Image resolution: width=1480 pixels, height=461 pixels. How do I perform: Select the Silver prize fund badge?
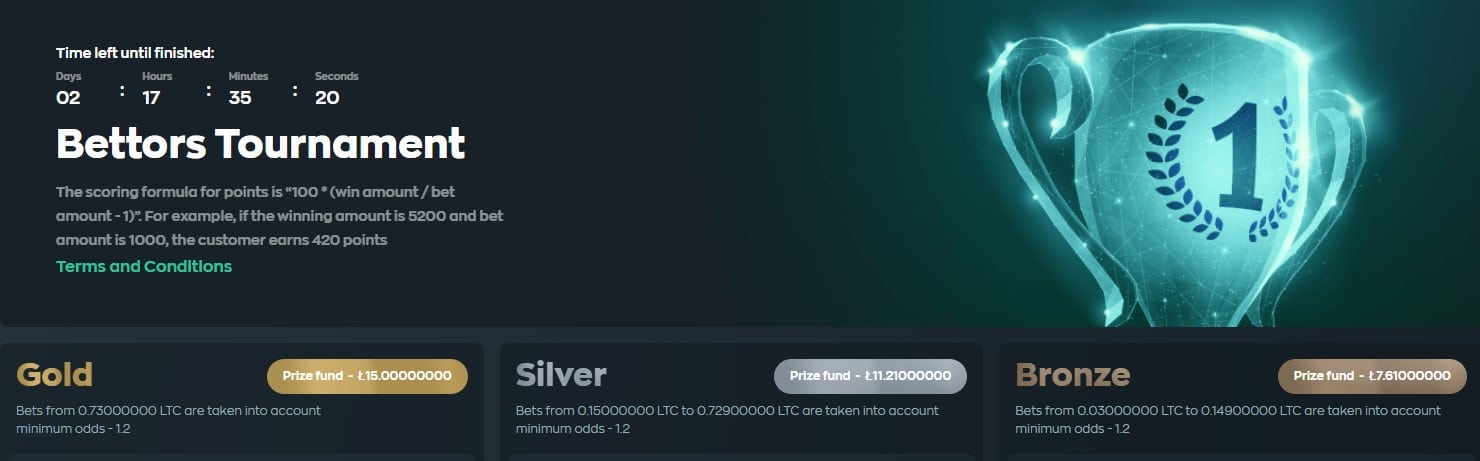pyautogui.click(x=870, y=376)
